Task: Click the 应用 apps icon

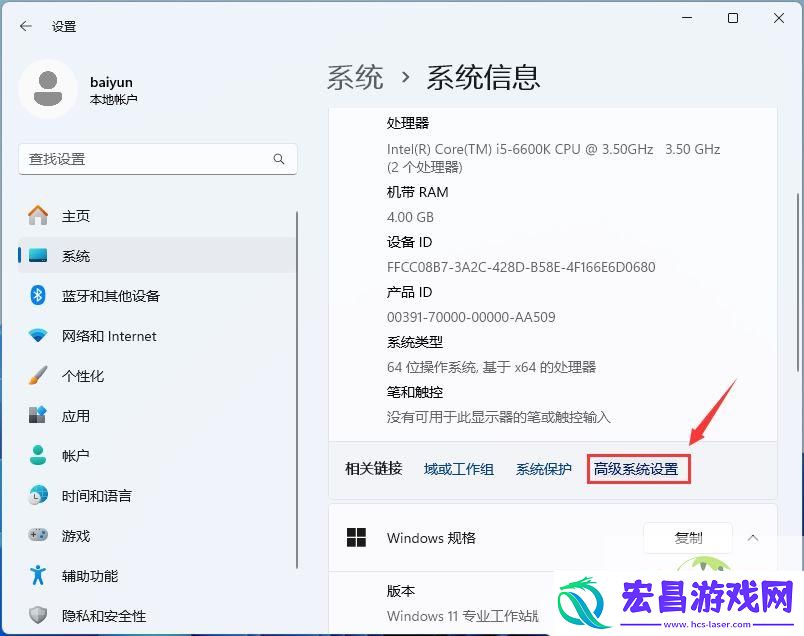Action: (x=38, y=415)
